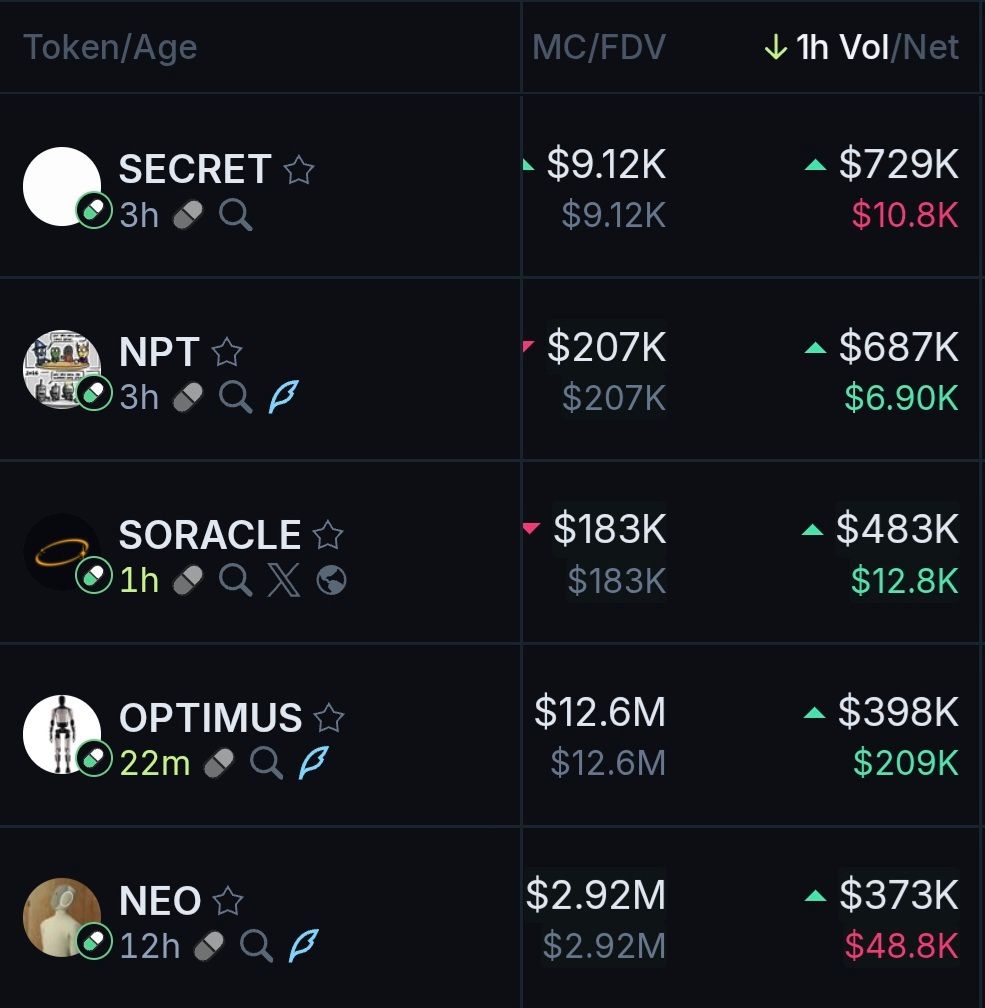985x1008 pixels.
Task: Click the search magnifier under SECRET
Action: click(236, 214)
